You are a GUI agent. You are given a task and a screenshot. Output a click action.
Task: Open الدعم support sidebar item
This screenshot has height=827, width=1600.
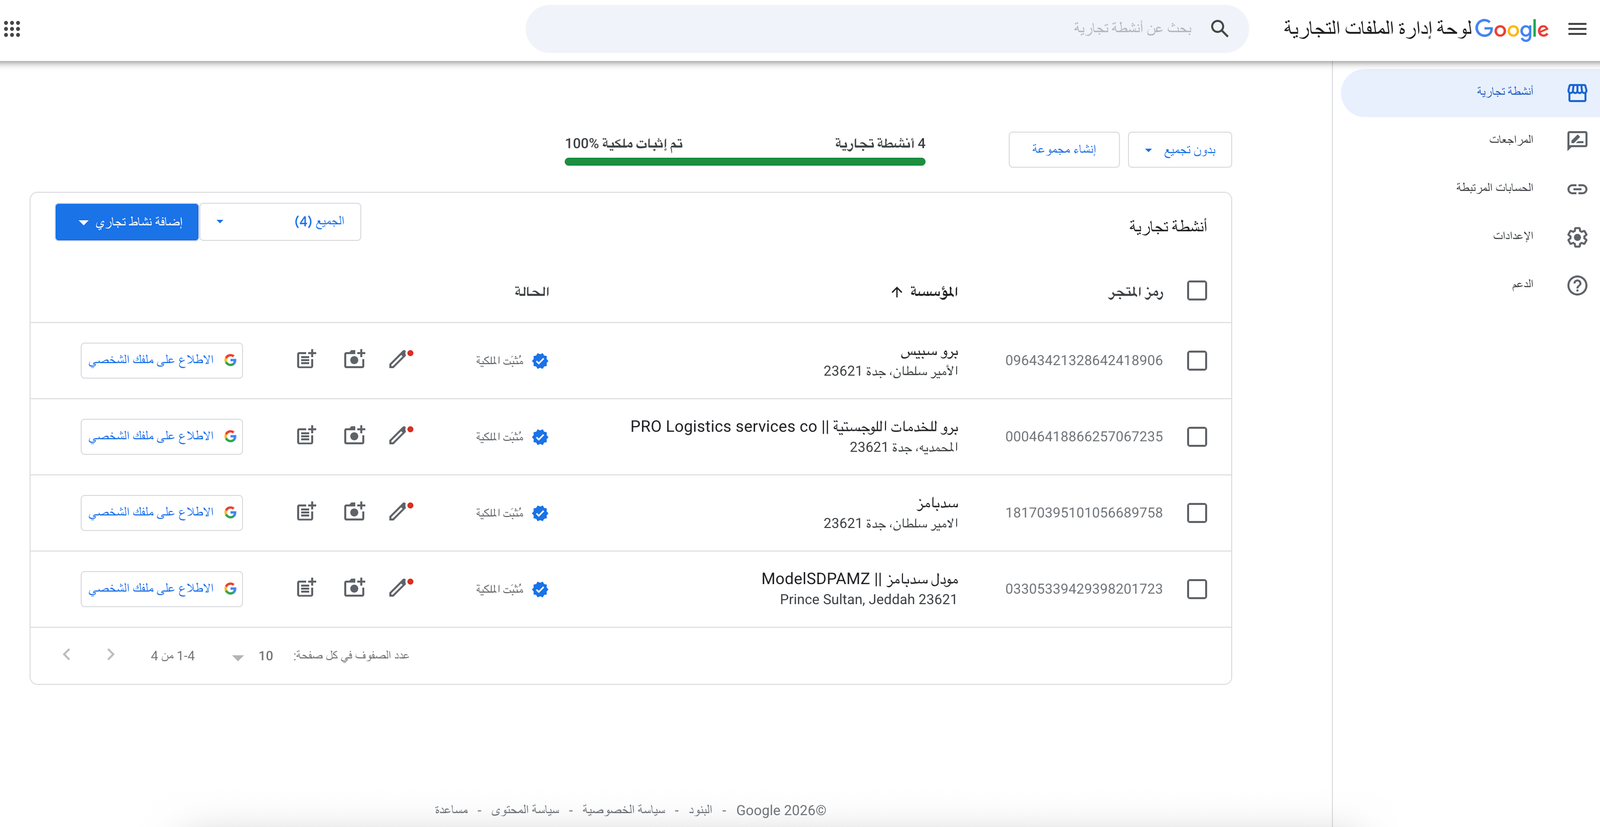1470,285
